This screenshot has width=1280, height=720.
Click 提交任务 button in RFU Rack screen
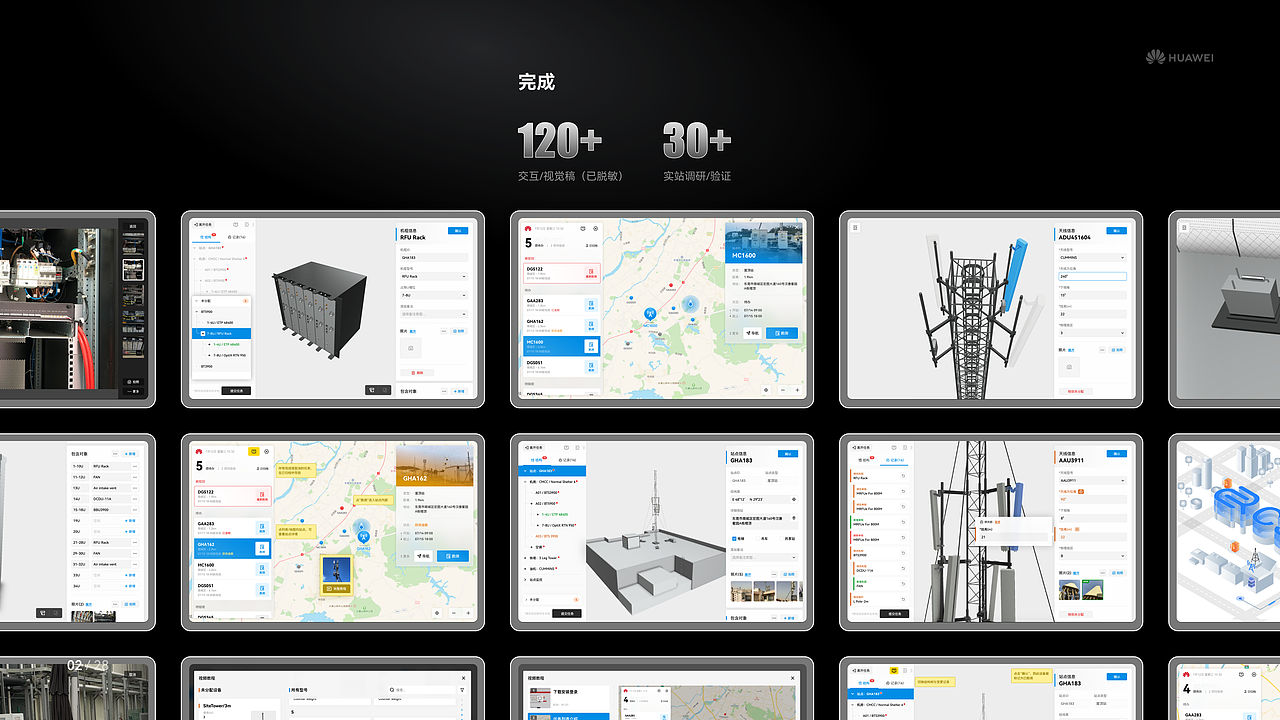(236, 390)
